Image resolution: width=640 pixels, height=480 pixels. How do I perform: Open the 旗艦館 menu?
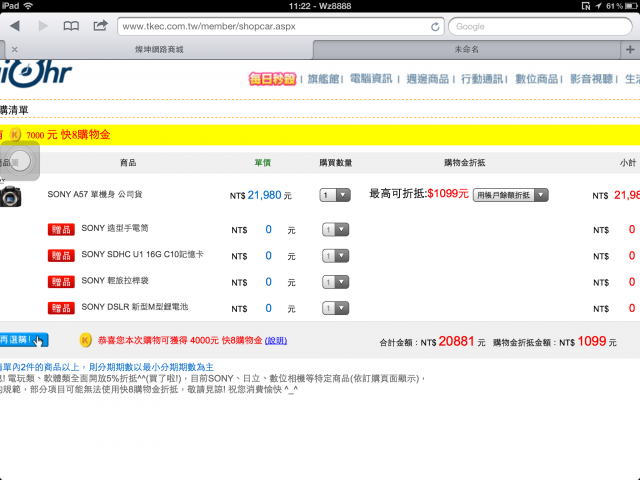tap(323, 79)
